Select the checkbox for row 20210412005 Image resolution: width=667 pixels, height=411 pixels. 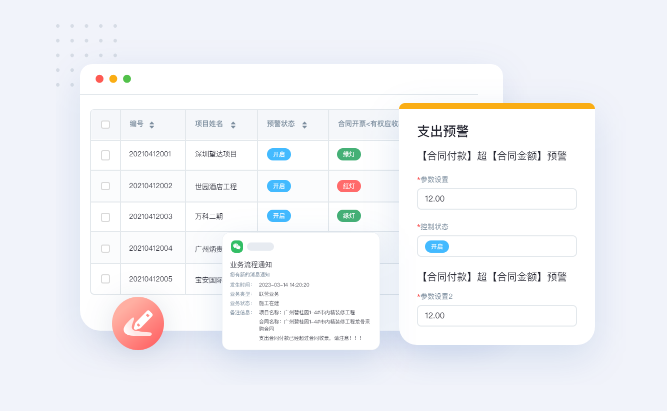pos(106,278)
